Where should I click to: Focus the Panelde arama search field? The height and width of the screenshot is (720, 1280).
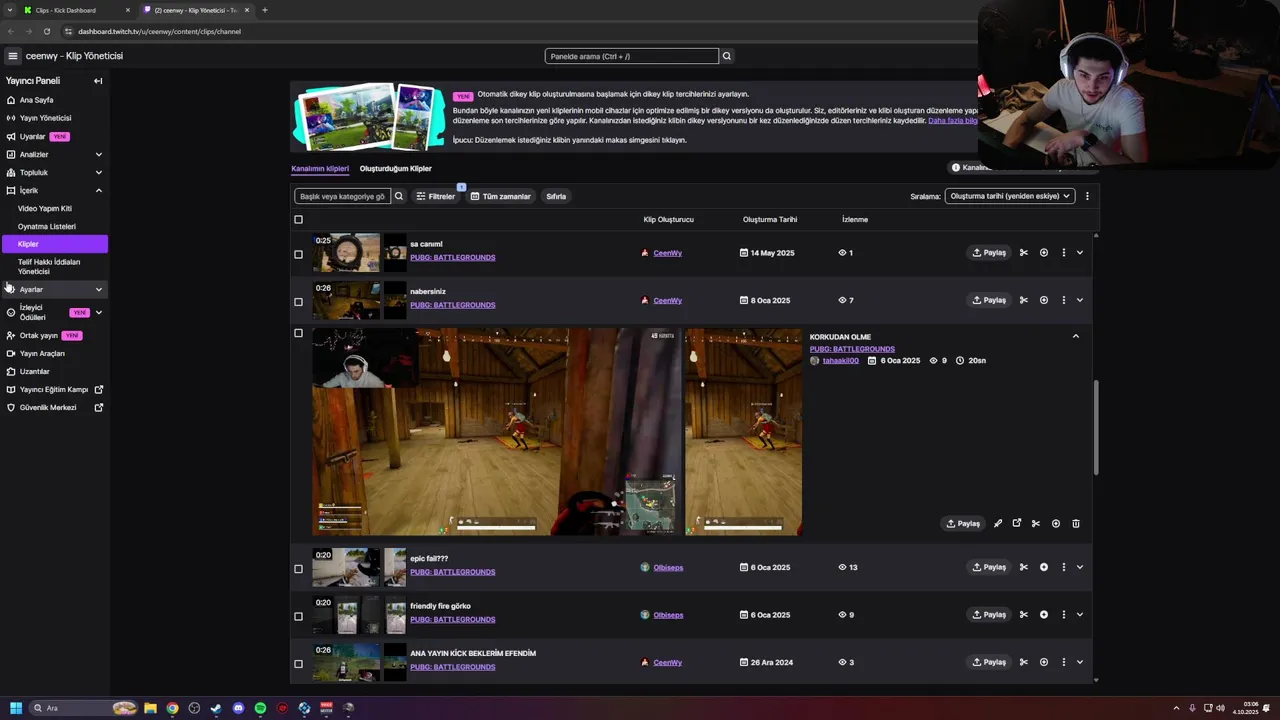pos(631,56)
